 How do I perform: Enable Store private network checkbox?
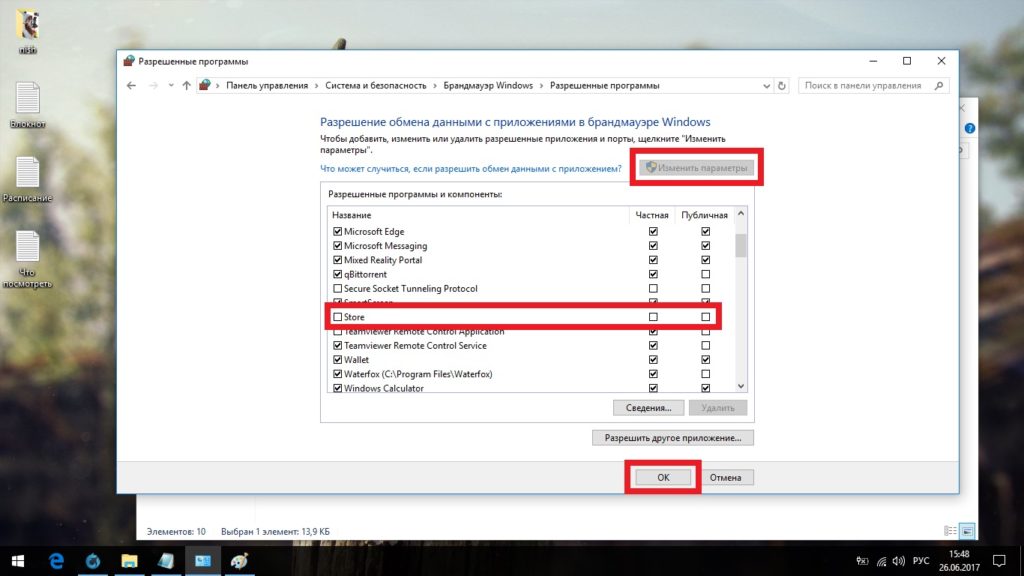(653, 317)
